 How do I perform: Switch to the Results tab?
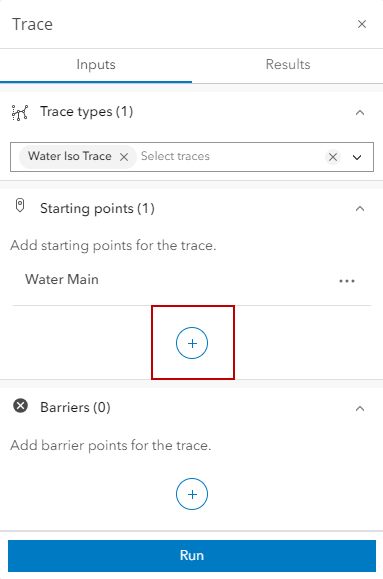[x=288, y=64]
